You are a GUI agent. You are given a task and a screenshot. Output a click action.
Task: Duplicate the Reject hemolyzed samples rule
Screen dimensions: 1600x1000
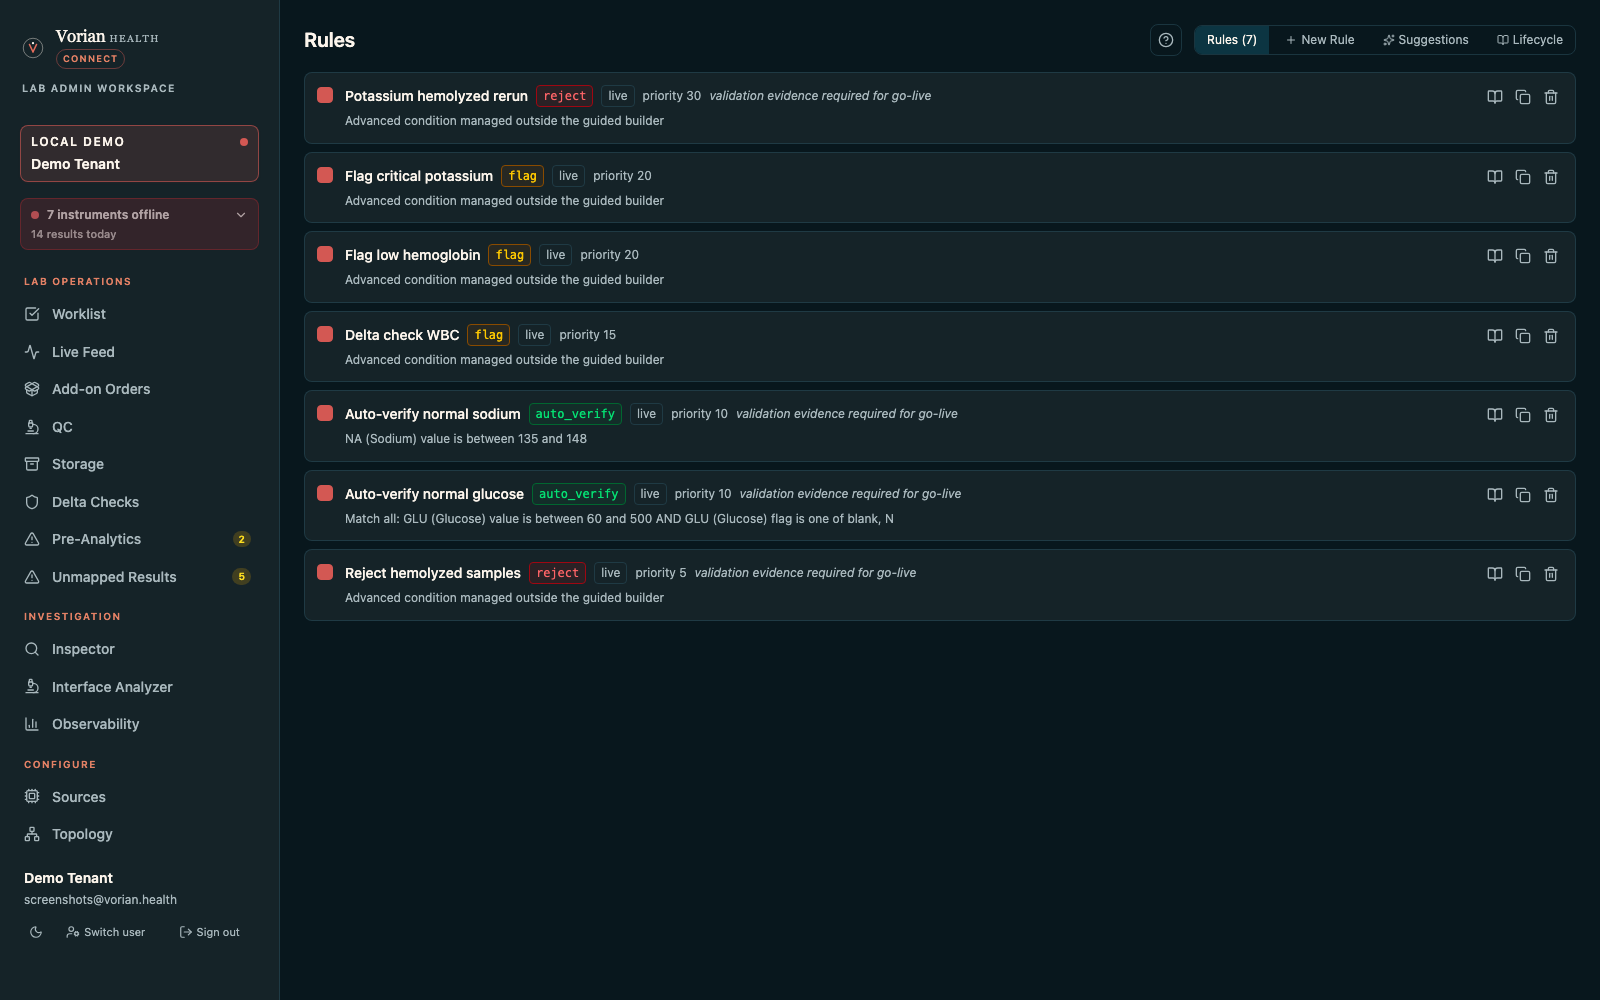point(1523,574)
